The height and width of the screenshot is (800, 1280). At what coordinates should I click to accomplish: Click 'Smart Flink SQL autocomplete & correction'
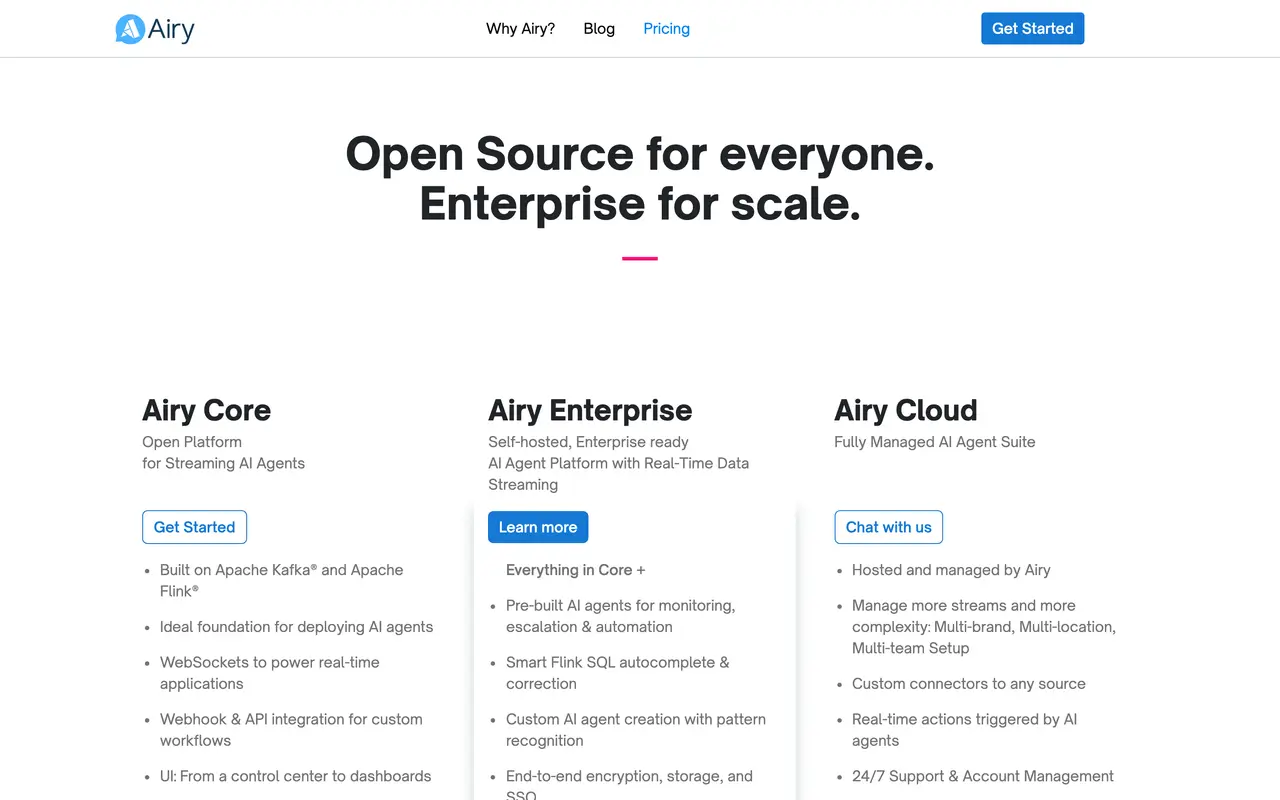tap(617, 673)
